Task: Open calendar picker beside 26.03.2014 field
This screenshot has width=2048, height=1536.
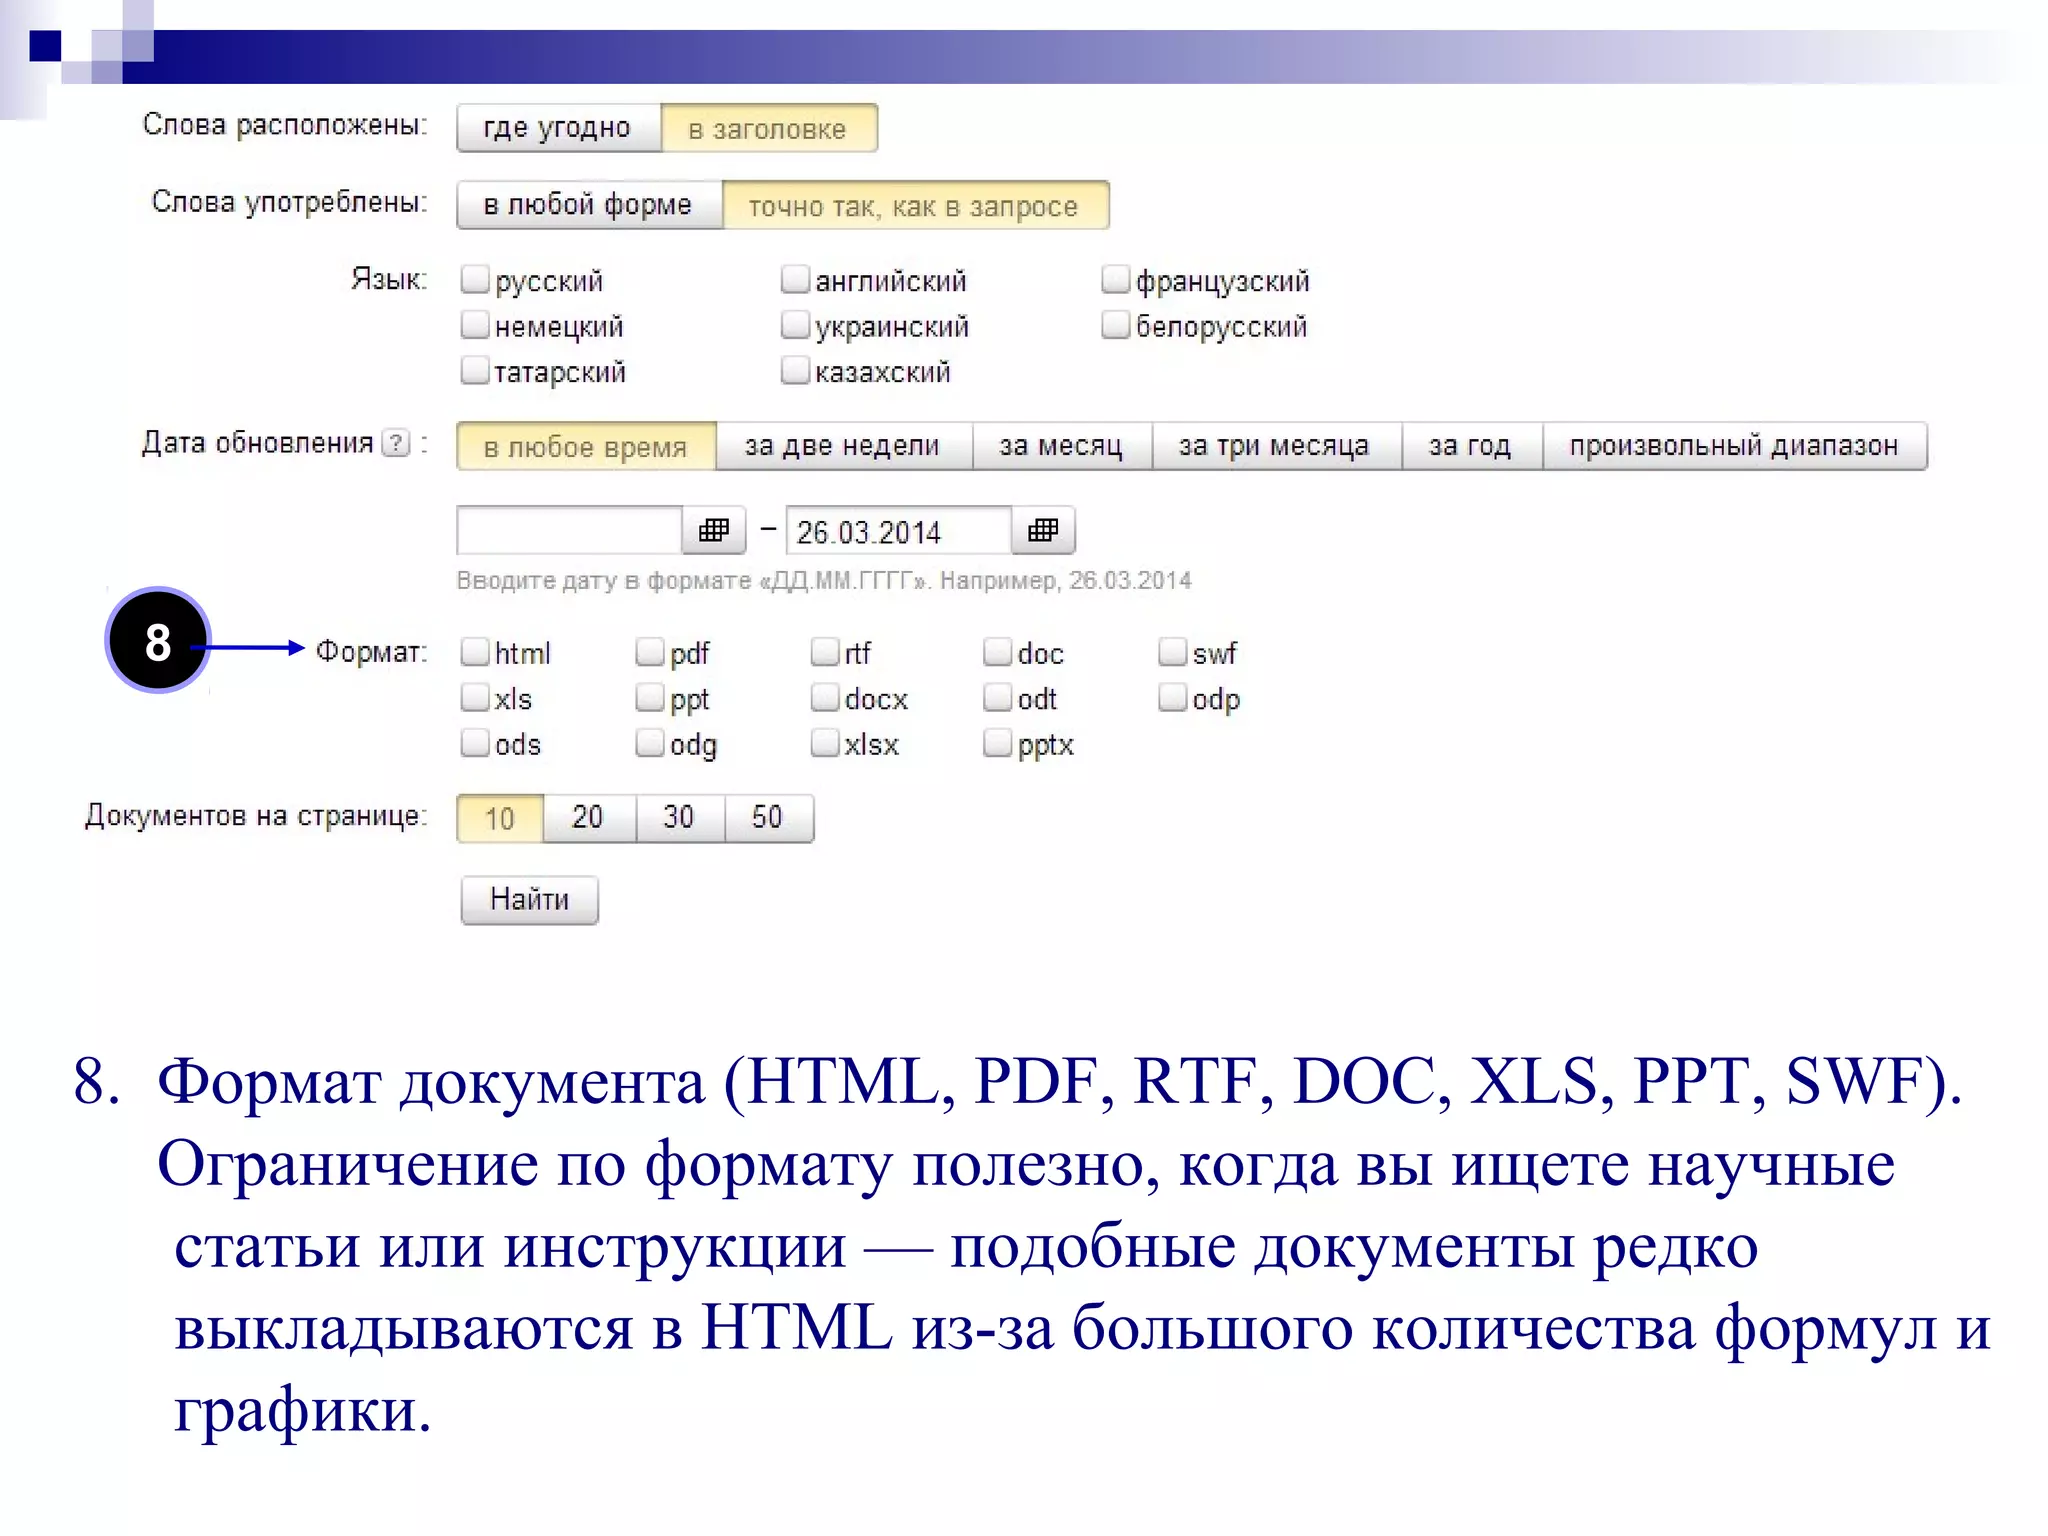Action: point(1043,530)
